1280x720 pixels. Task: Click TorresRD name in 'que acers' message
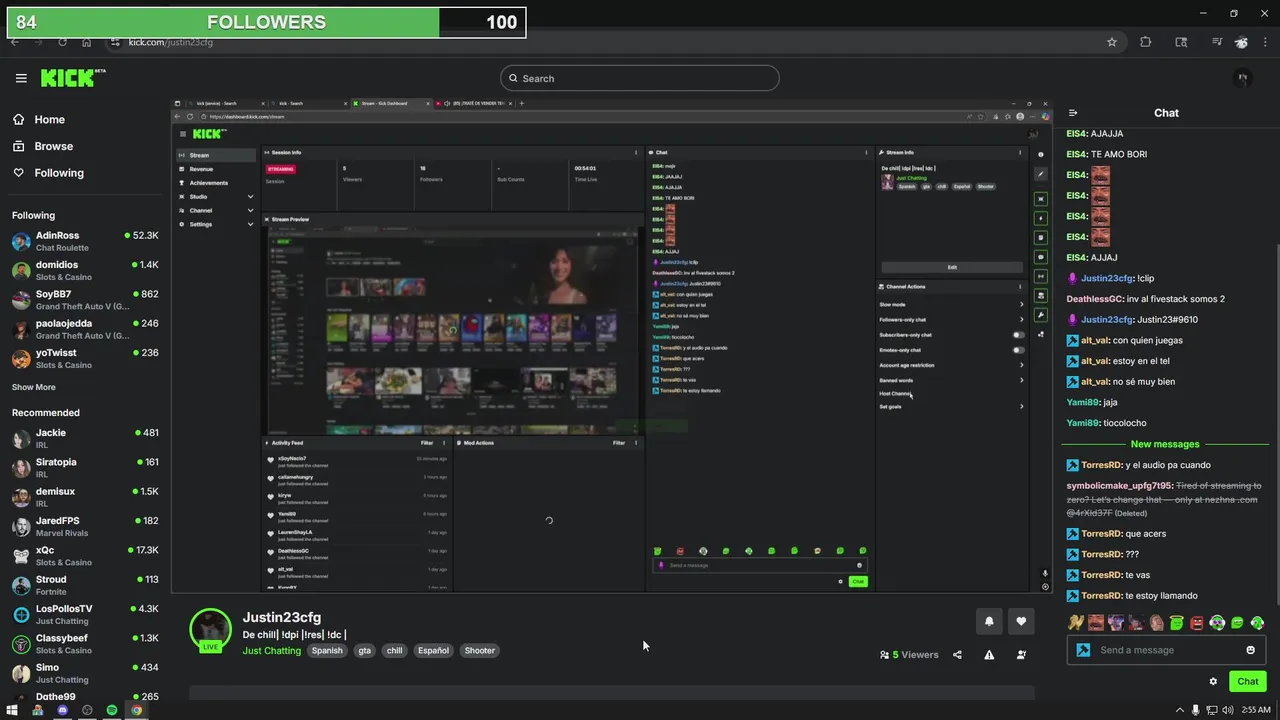tap(1101, 534)
